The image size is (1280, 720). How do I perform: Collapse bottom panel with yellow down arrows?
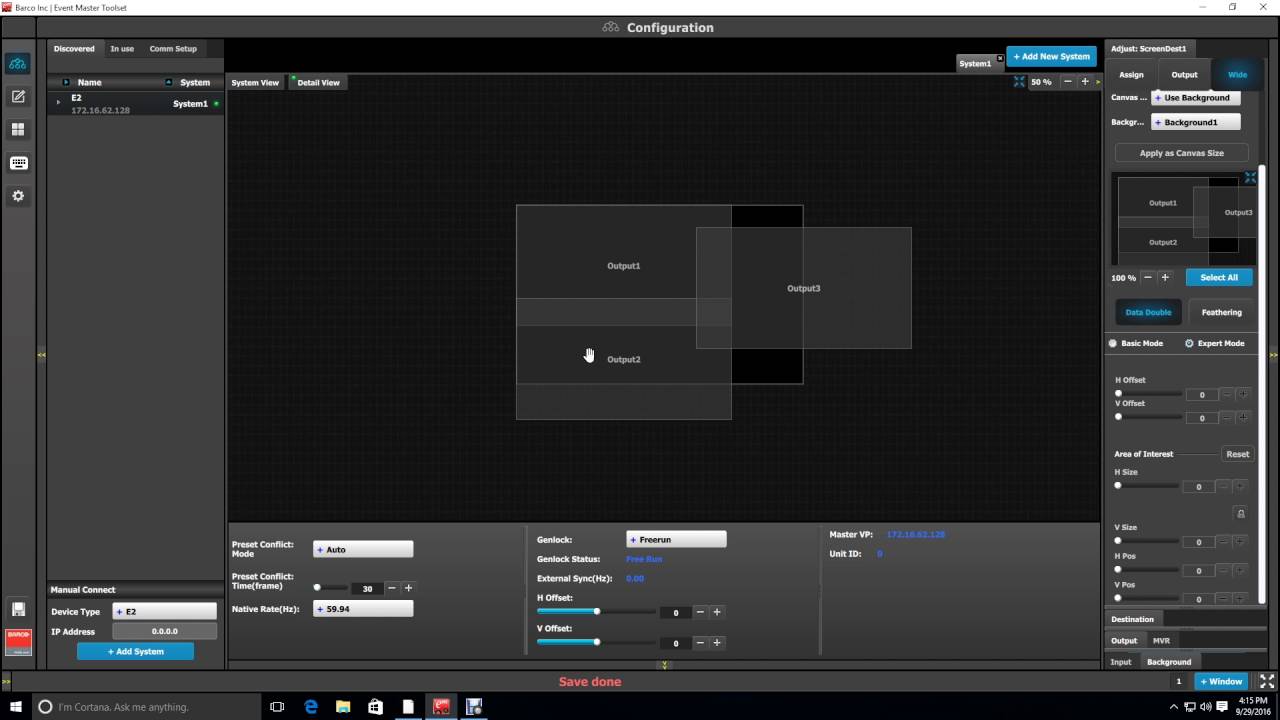pyautogui.click(x=664, y=665)
